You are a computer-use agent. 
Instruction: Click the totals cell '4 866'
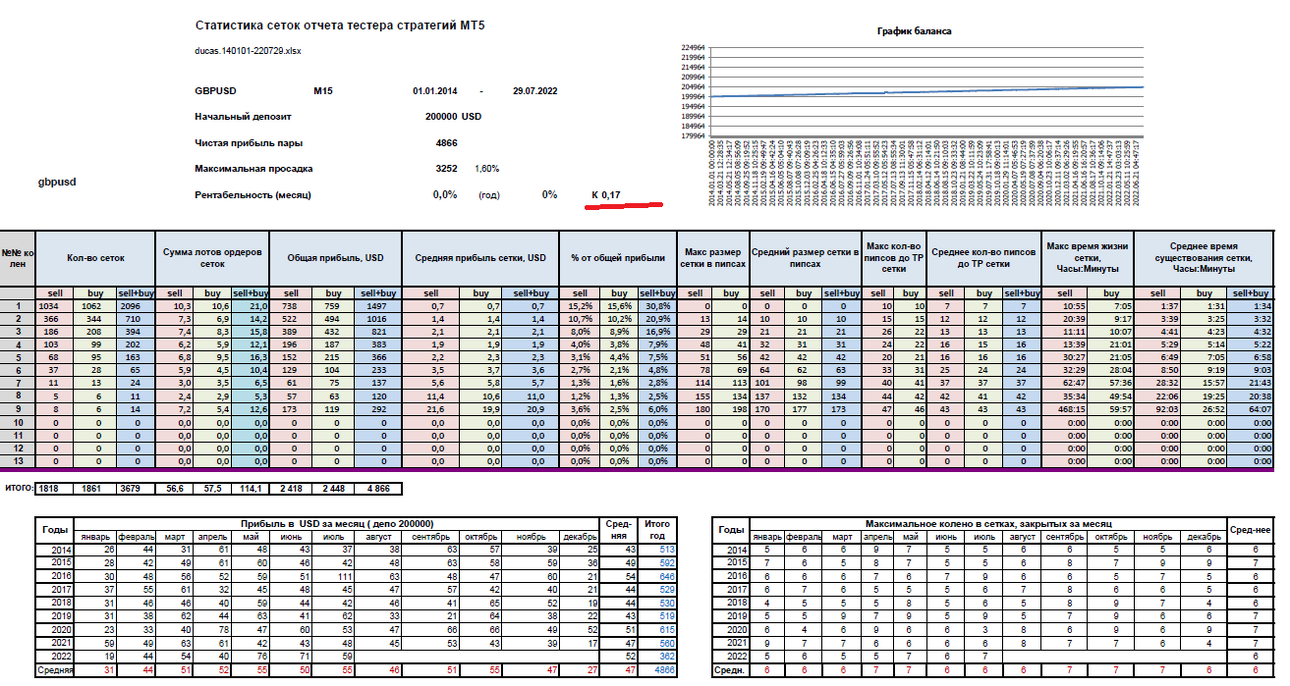click(x=380, y=488)
